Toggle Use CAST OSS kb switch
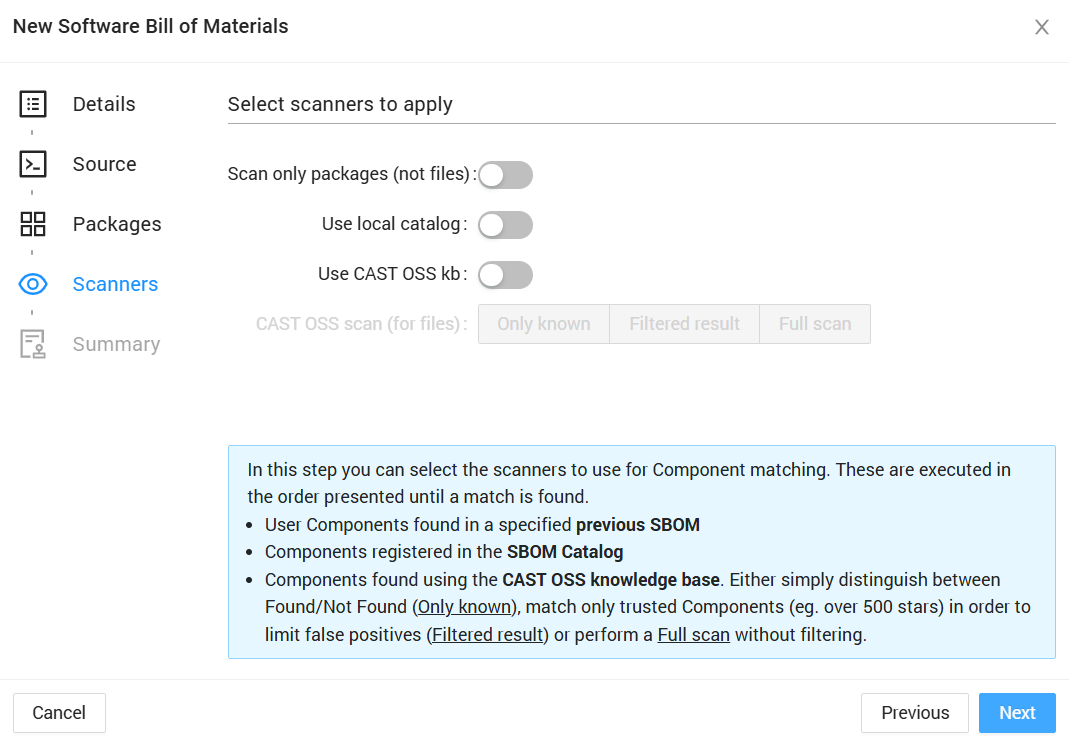The image size is (1069, 742). click(505, 275)
